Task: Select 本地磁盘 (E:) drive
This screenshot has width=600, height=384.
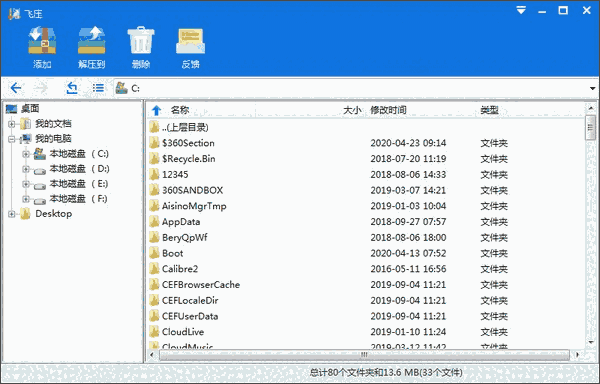Action: tap(79, 184)
